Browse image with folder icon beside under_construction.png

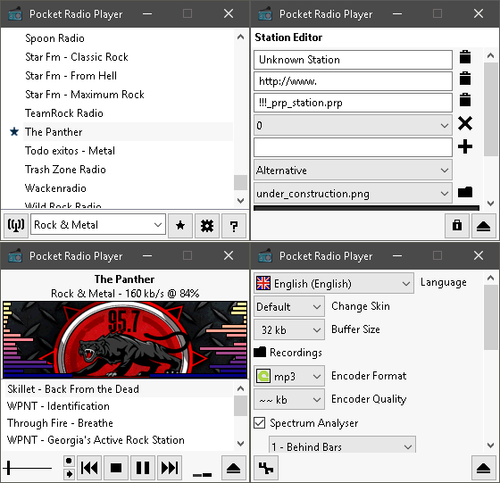pos(465,192)
